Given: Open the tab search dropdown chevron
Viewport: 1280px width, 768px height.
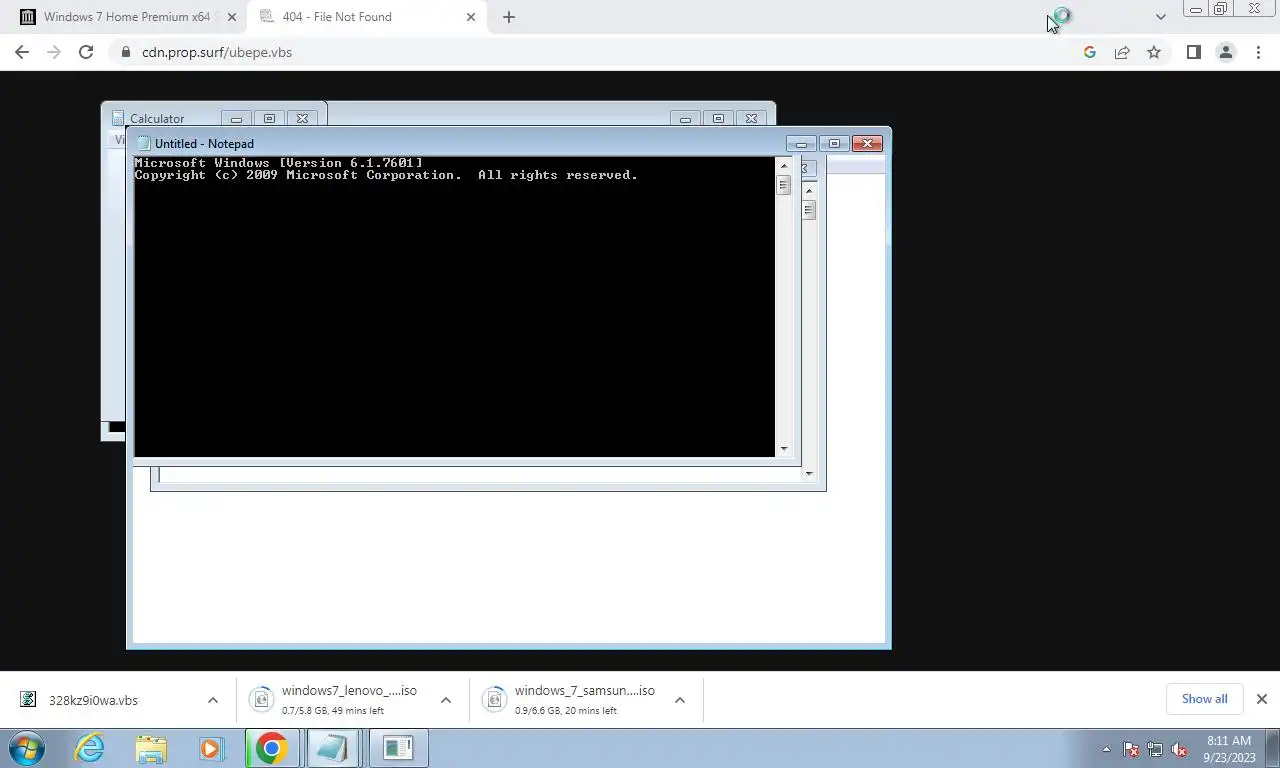Looking at the screenshot, I should [1160, 17].
